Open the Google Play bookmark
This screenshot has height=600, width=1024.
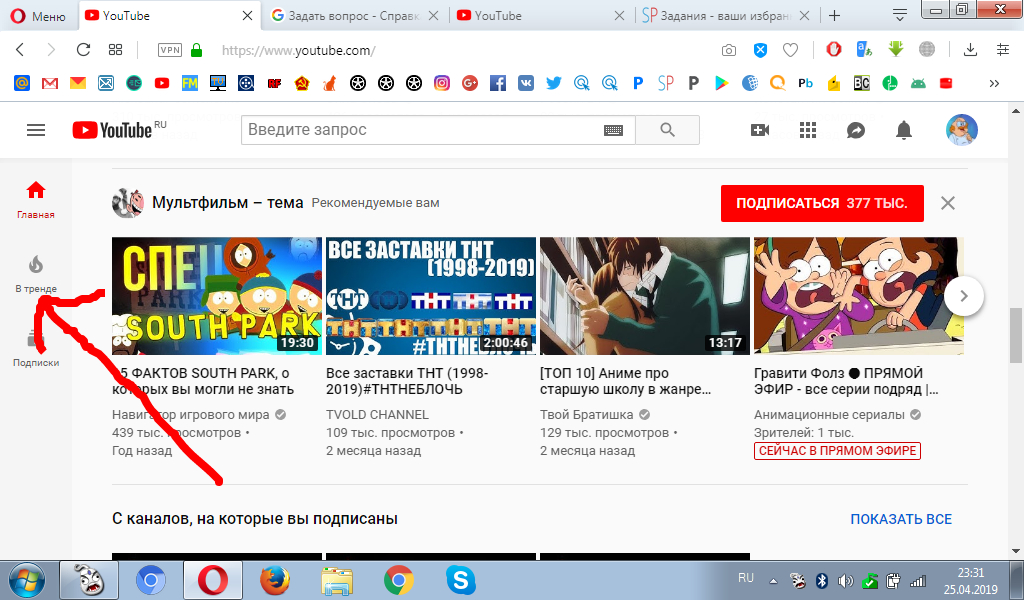(722, 83)
